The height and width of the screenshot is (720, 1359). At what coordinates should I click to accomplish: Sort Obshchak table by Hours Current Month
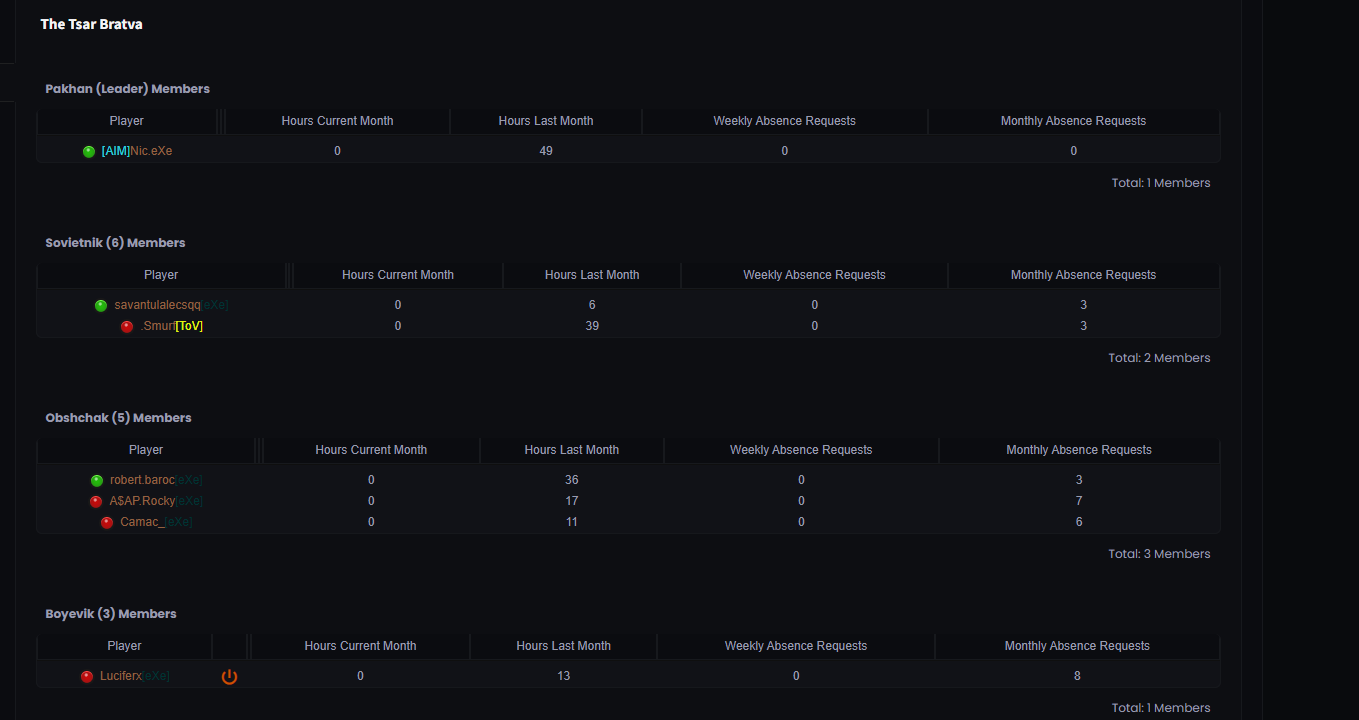371,450
